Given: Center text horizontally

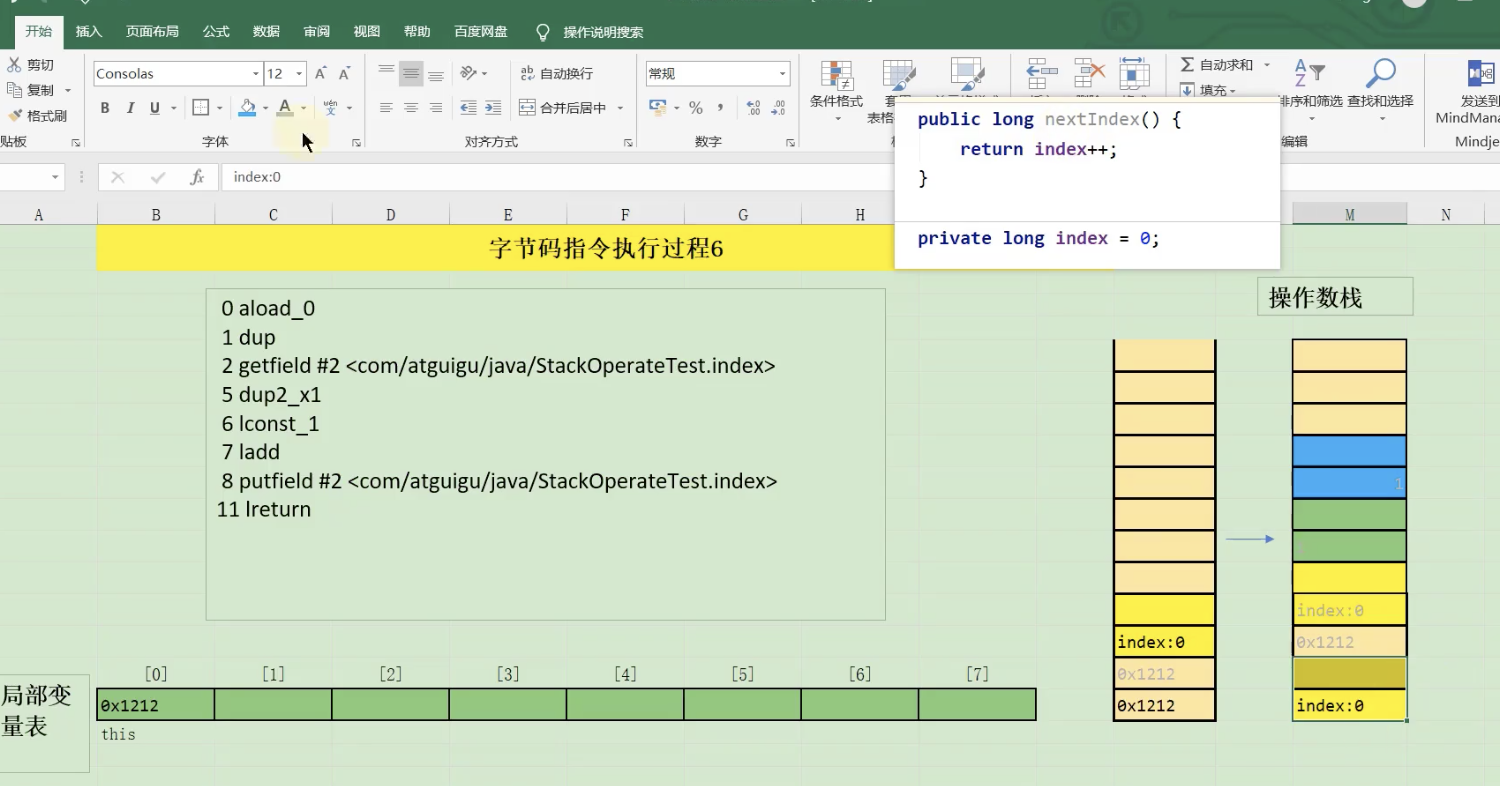Looking at the screenshot, I should pos(411,108).
